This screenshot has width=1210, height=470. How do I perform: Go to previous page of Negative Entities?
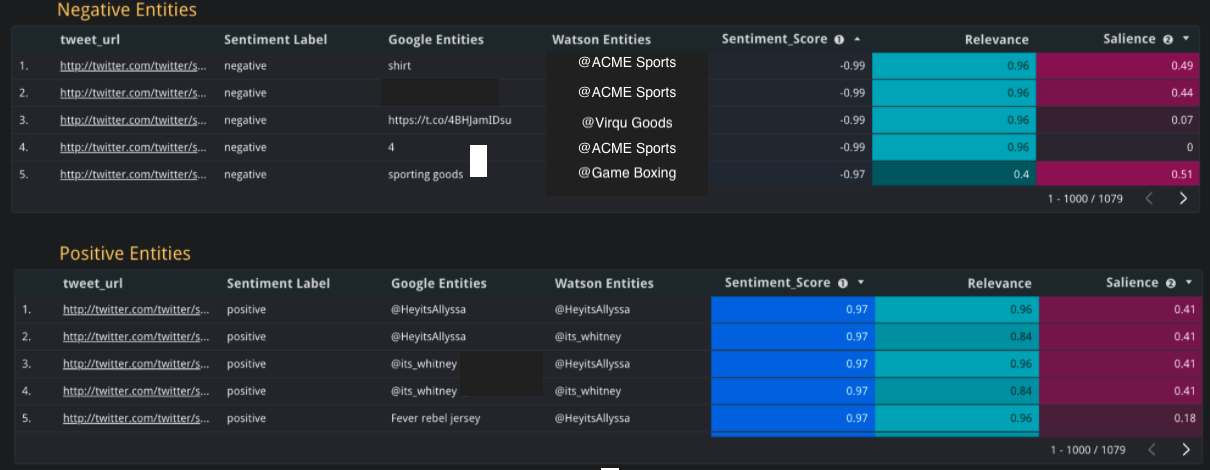point(1149,198)
